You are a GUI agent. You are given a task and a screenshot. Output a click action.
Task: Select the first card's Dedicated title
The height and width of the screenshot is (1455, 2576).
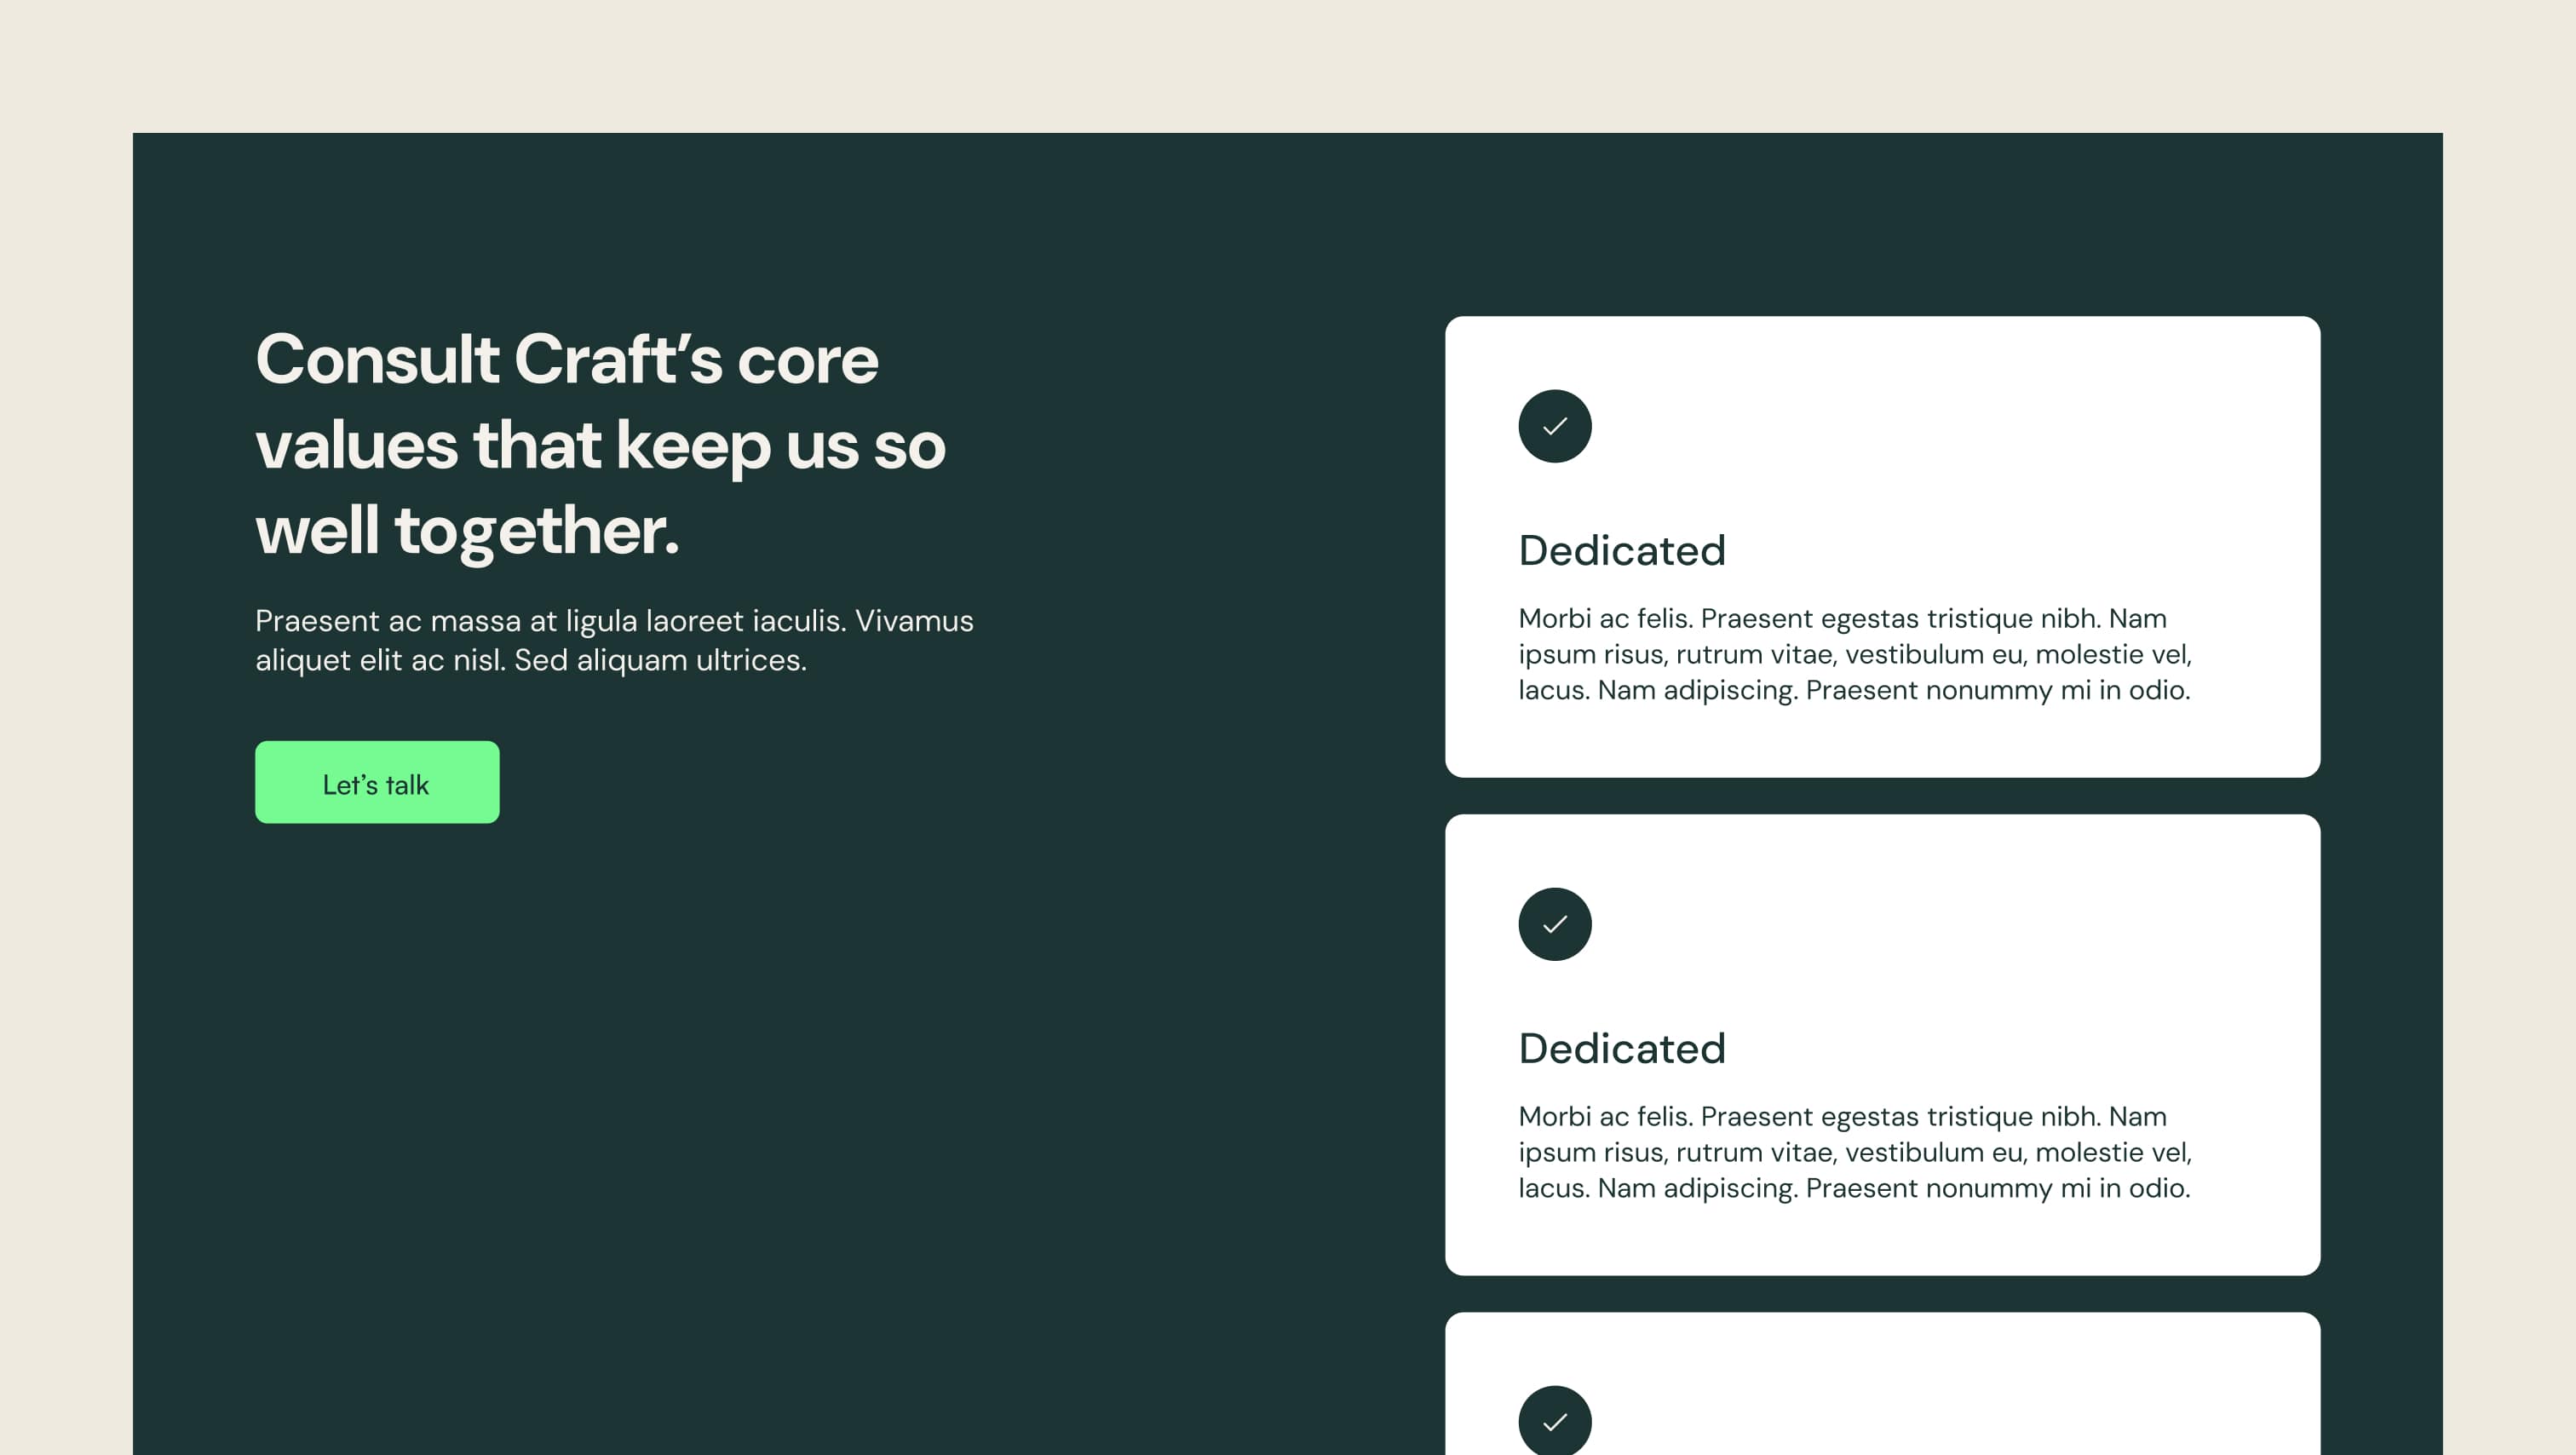click(1622, 550)
